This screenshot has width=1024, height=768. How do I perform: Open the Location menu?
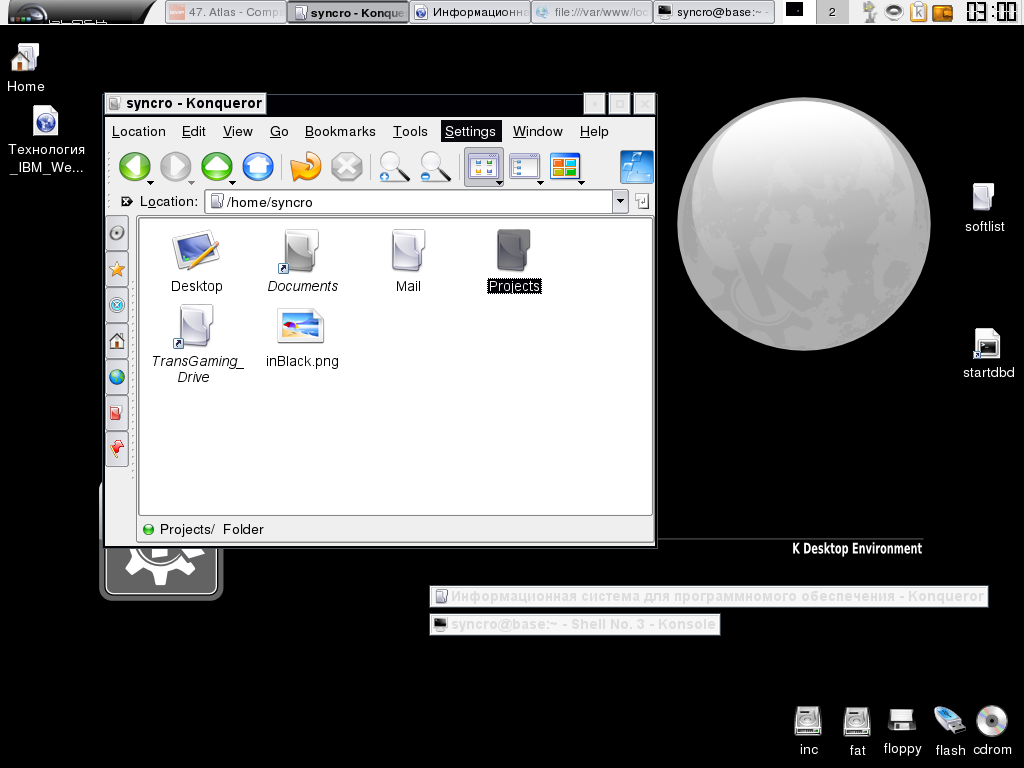[x=138, y=131]
